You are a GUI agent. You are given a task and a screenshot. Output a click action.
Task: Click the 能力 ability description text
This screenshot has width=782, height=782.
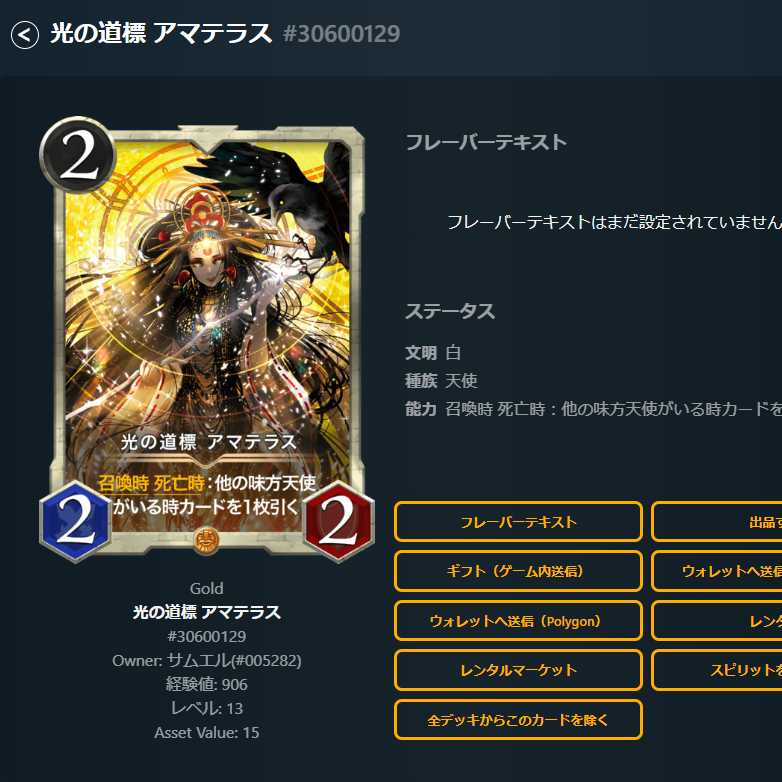(x=613, y=409)
